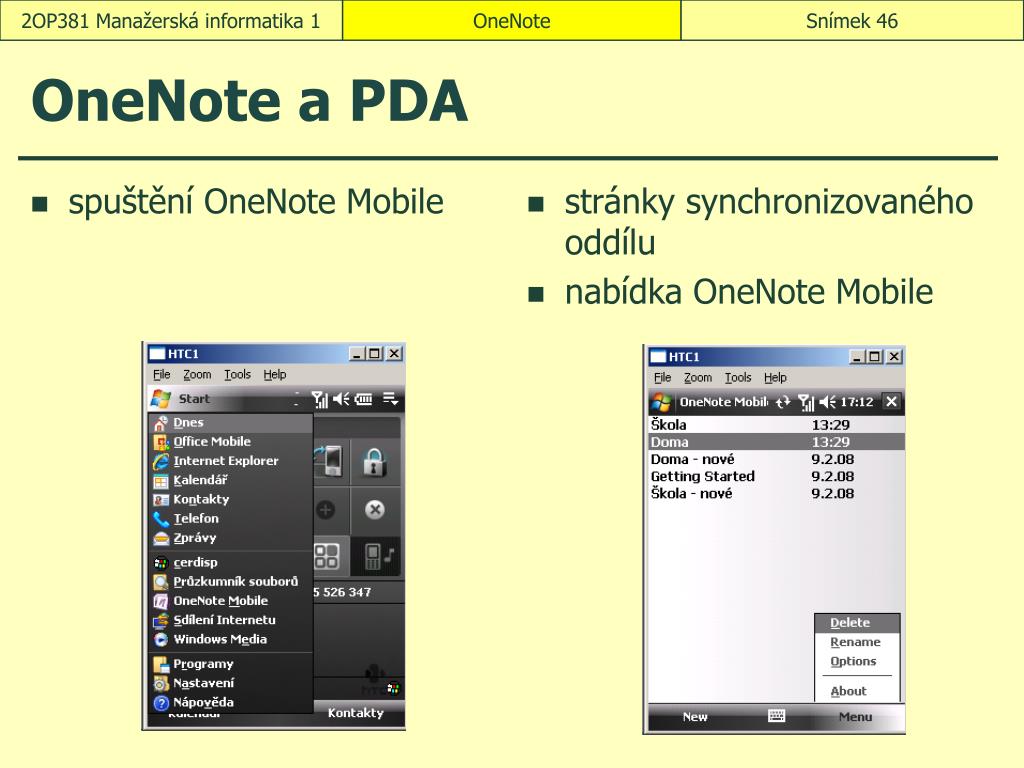This screenshot has height=768, width=1024.
Task: Click the sync arrows icon in OneNote Mobile bar
Action: tap(783, 402)
